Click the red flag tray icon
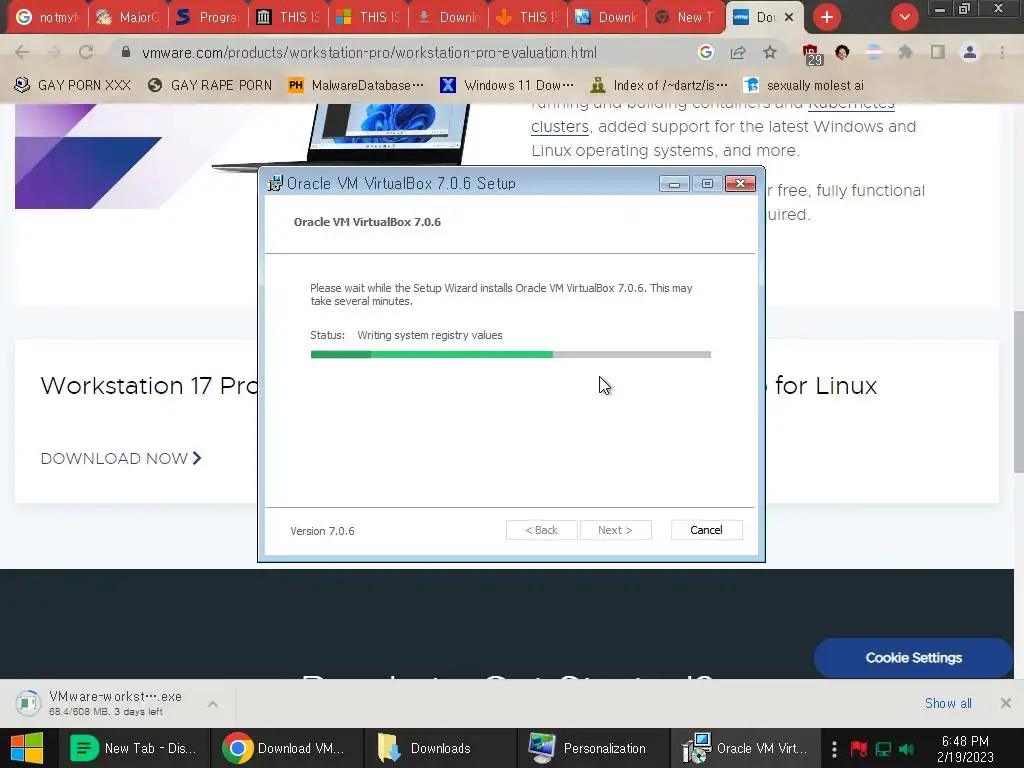The height and width of the screenshot is (768, 1024). point(859,748)
